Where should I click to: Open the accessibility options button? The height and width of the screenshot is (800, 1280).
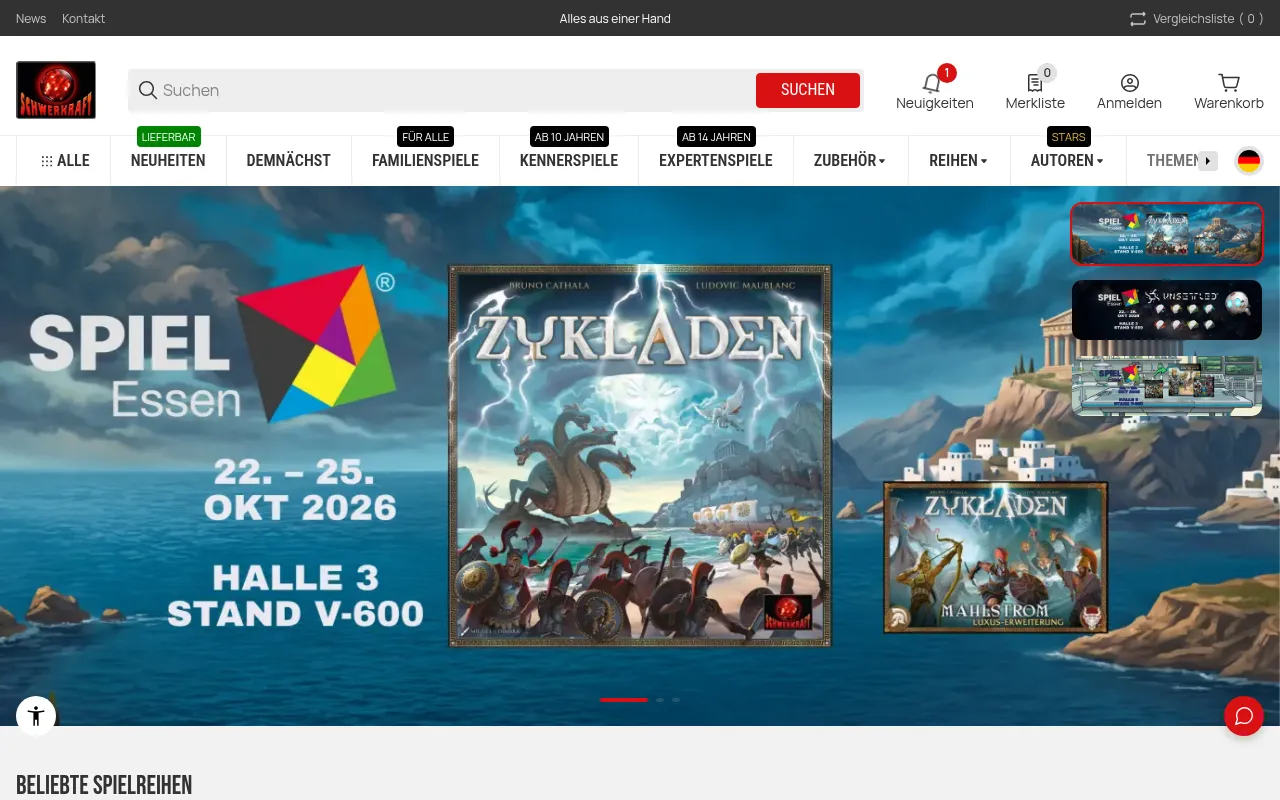click(x=36, y=716)
